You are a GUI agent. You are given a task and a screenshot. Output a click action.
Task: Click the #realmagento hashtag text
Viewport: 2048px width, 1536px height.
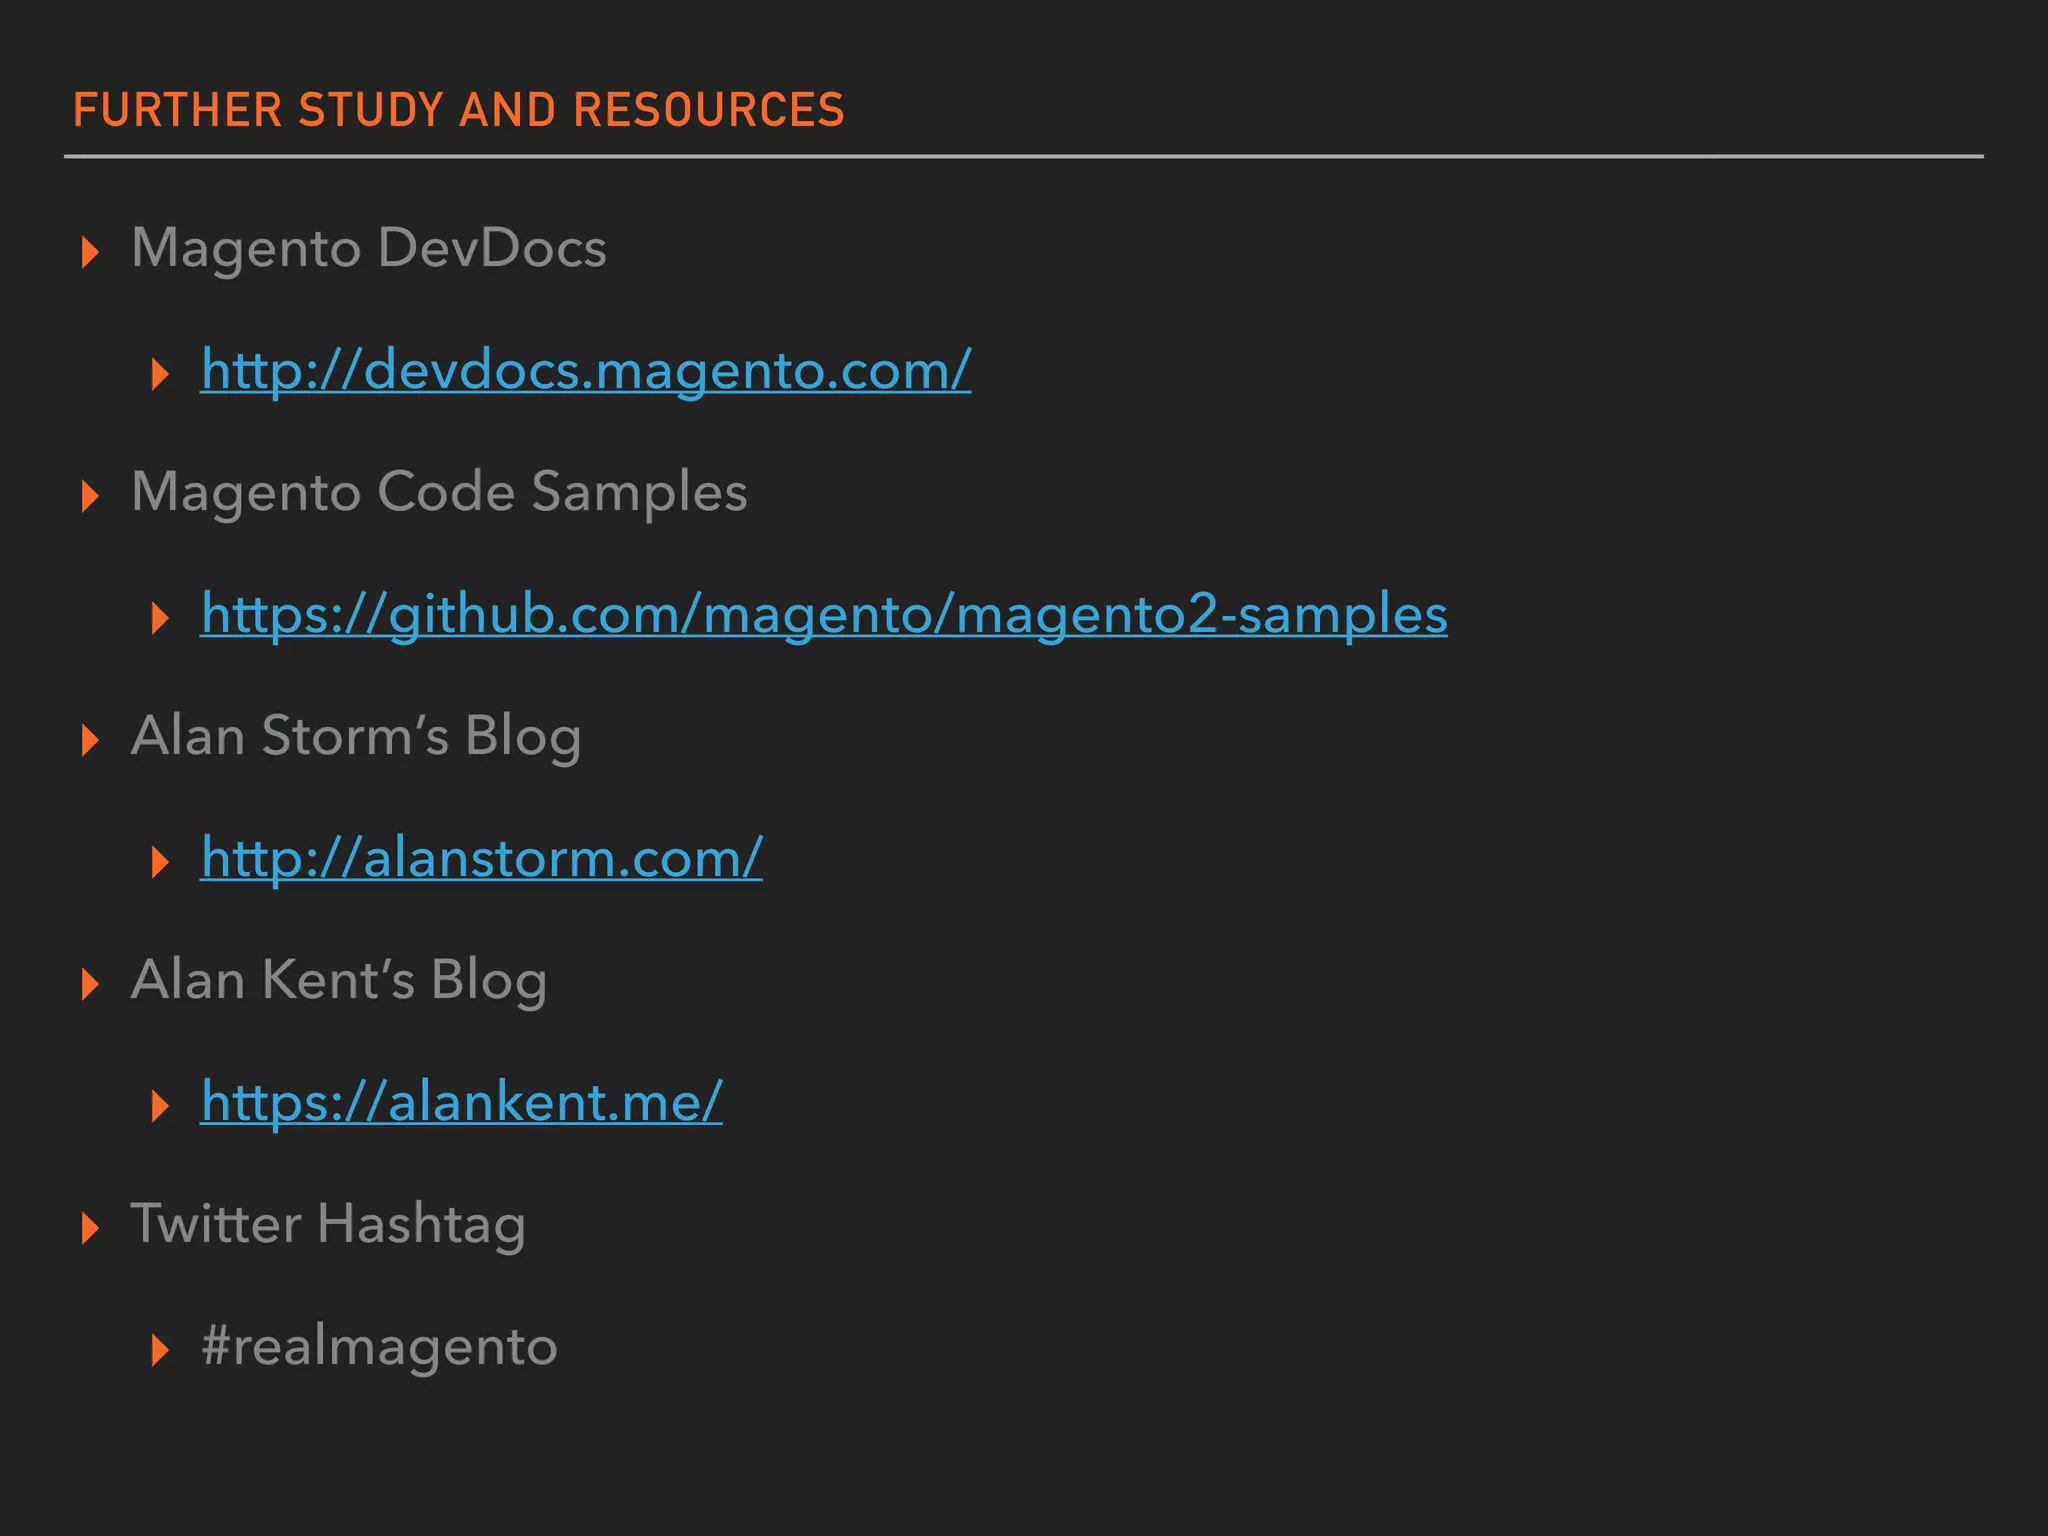coord(379,1346)
